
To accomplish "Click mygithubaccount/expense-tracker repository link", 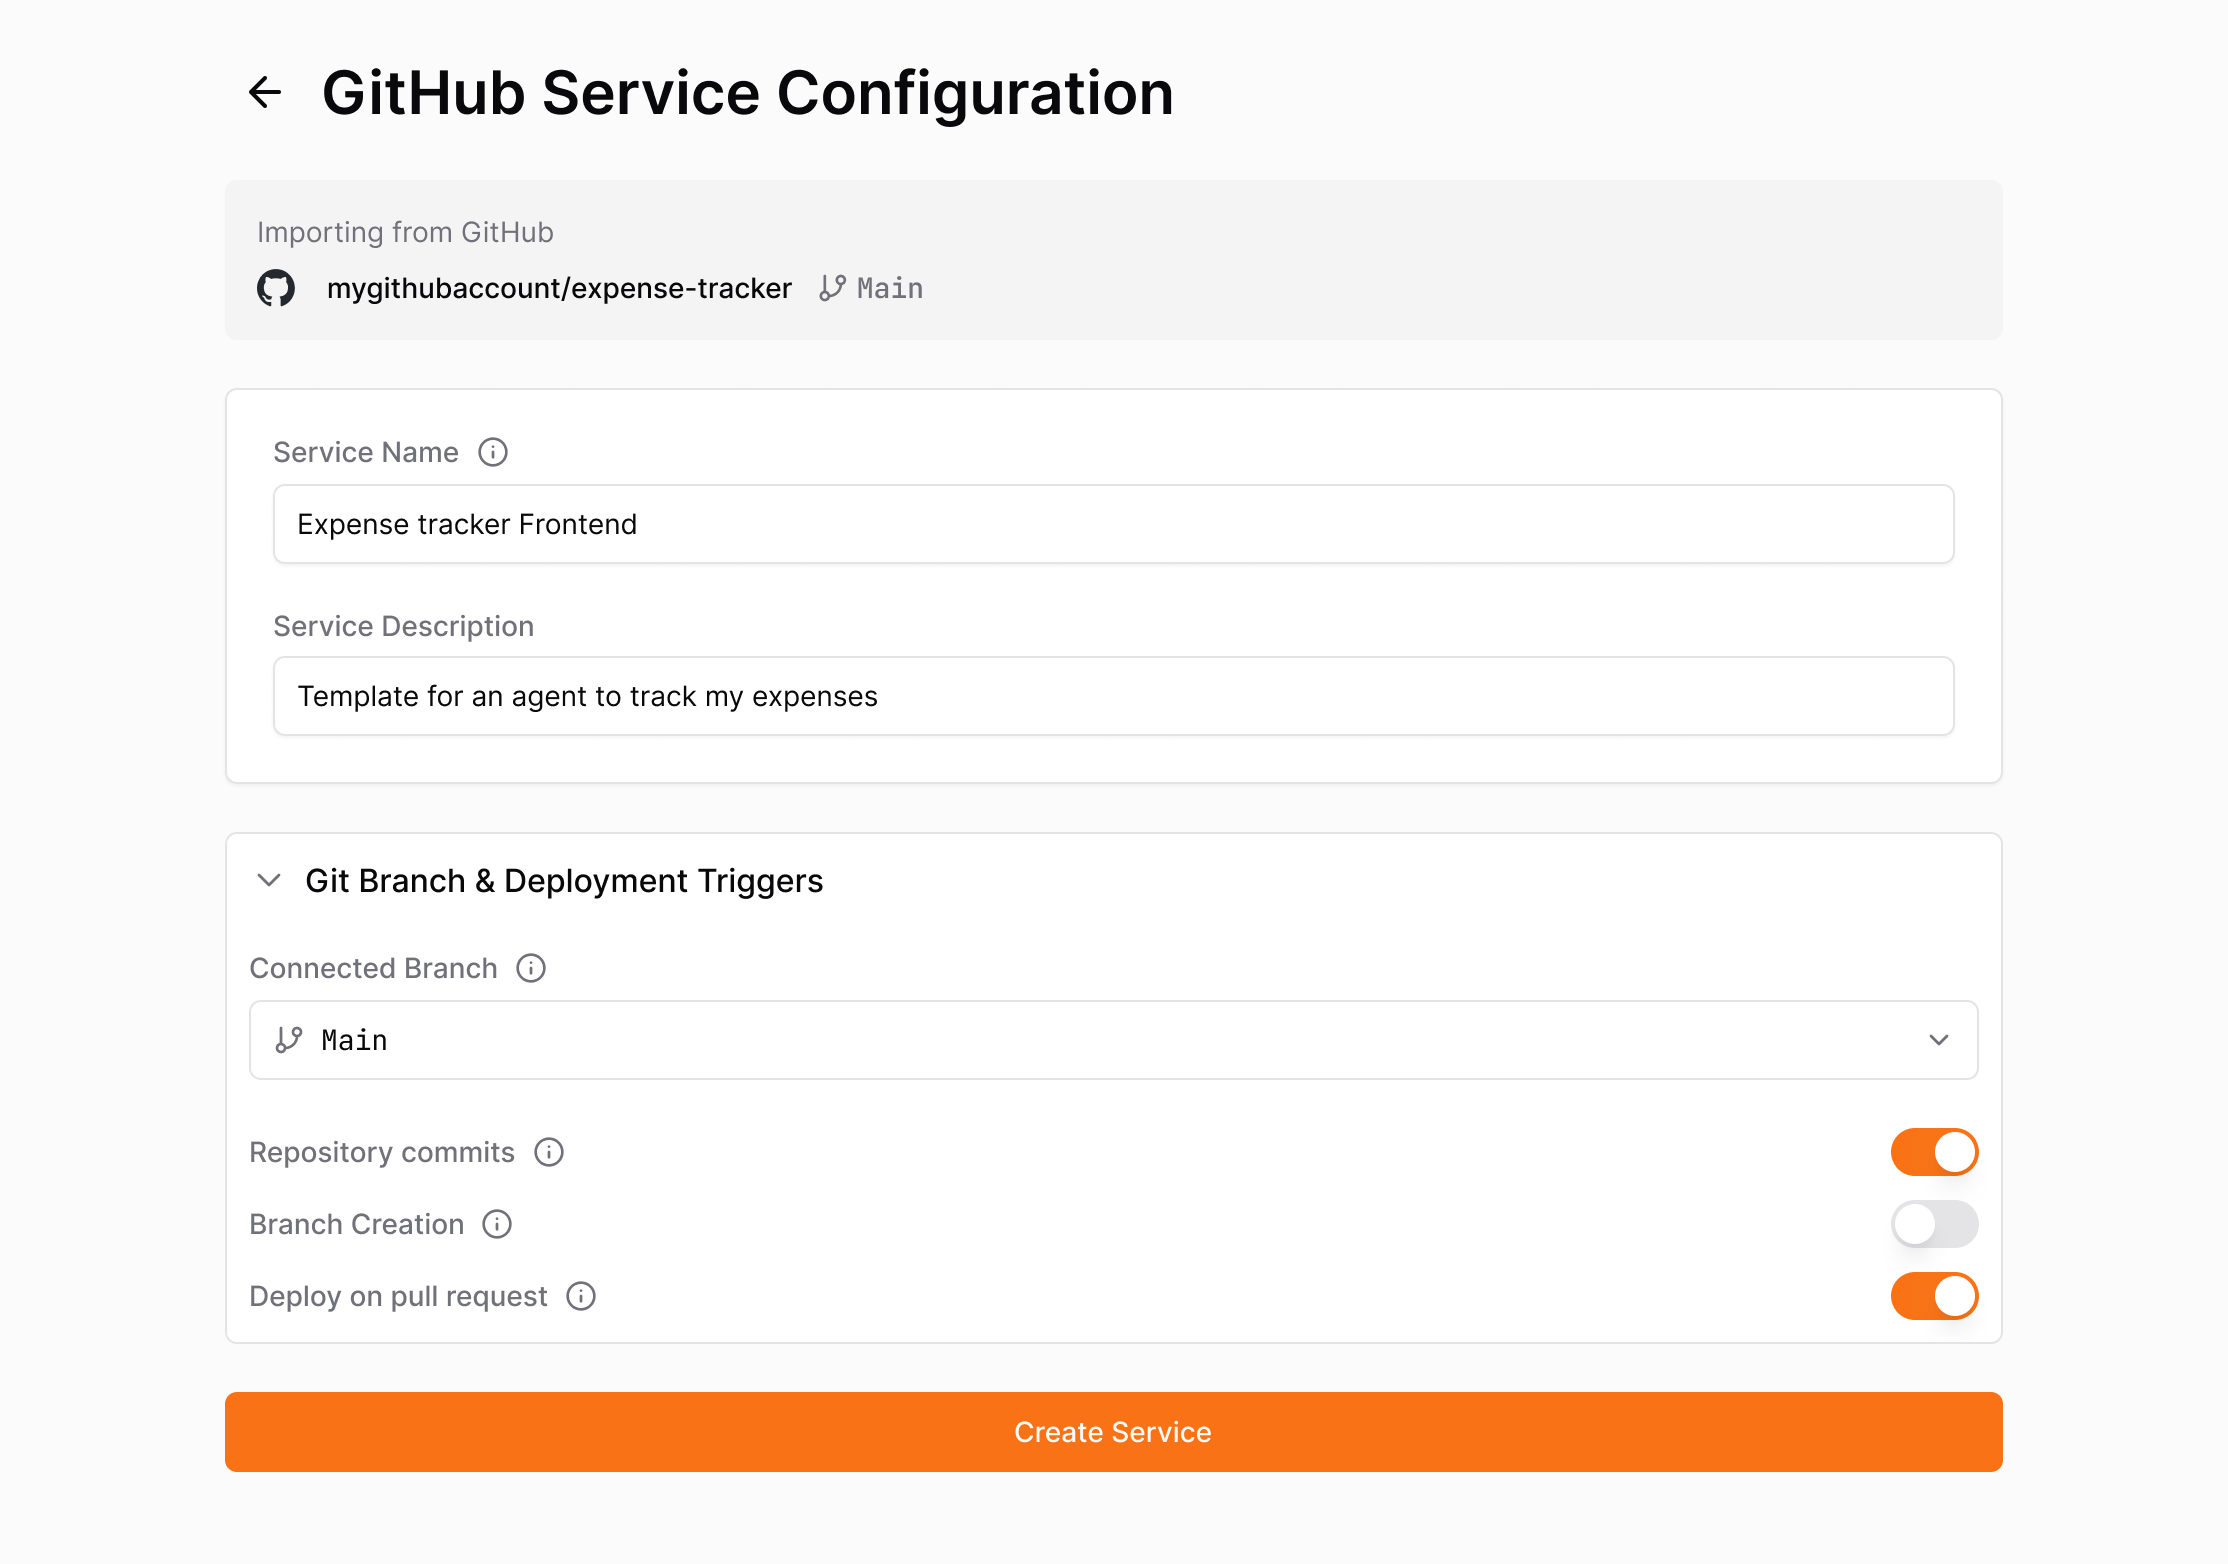I will coord(559,288).
